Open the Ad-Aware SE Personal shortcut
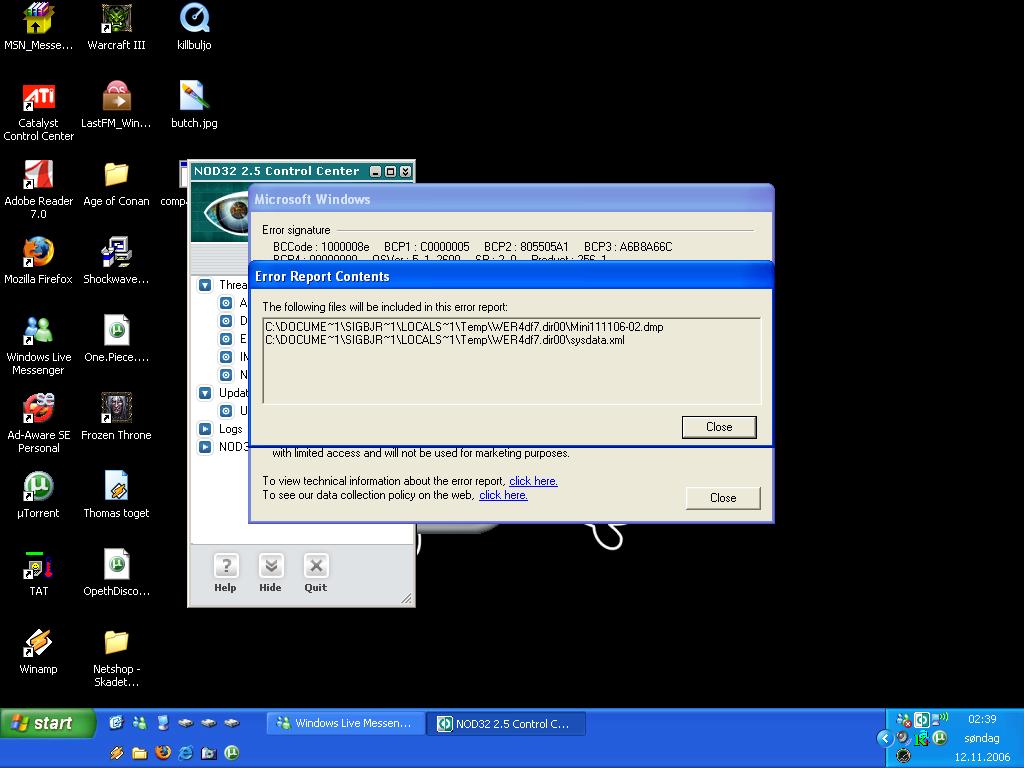The image size is (1024, 768). [38, 409]
